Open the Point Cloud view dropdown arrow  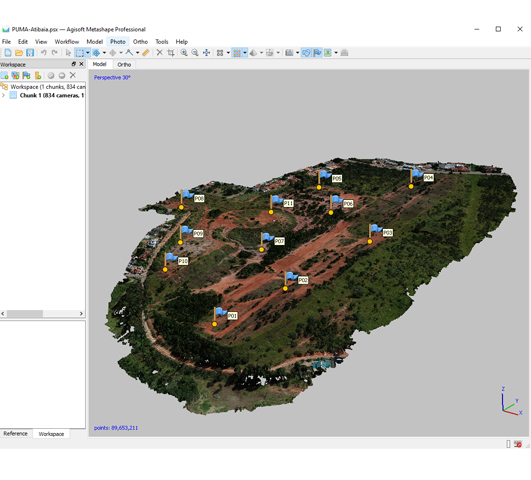(228, 53)
